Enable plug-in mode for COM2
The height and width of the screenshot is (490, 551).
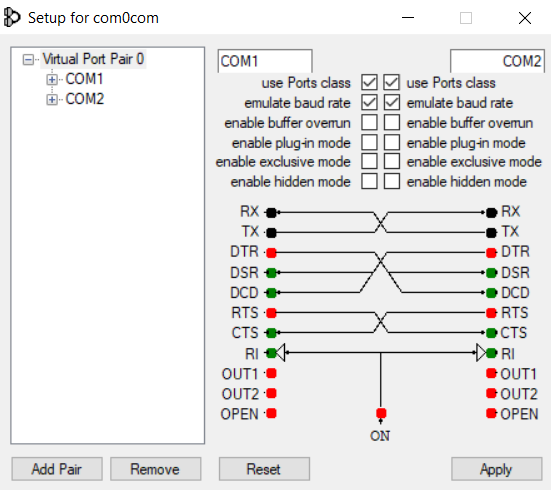tap(391, 142)
